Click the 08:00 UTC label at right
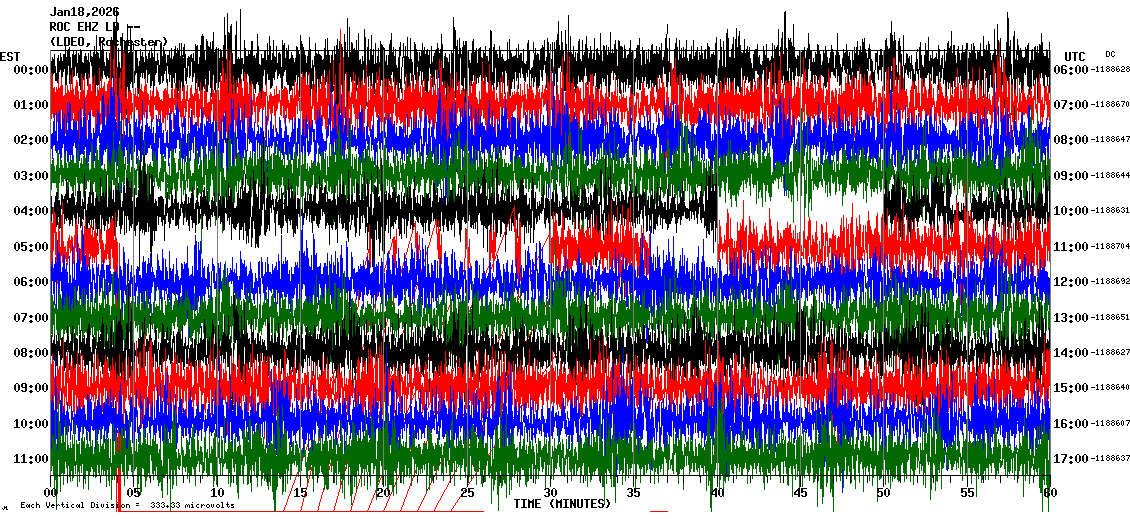Viewport: 1130px width, 519px height. coord(1071,140)
